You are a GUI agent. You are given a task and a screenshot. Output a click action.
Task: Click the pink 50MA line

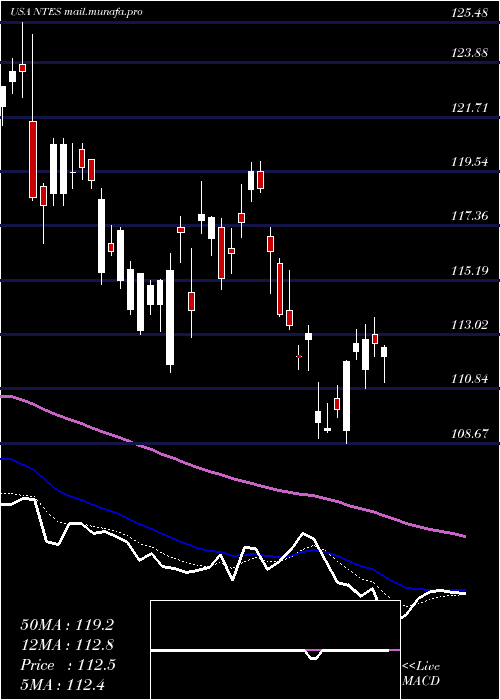pyautogui.click(x=232, y=479)
